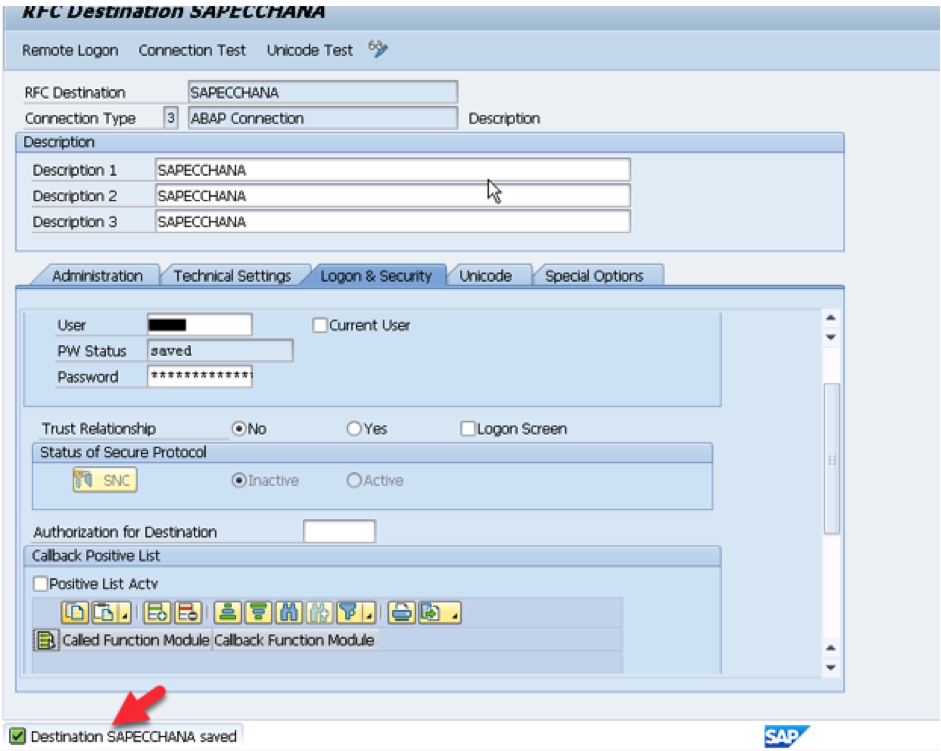941x751 pixels.
Task: Click the select-all icon beside Called Function Module
Action: pyautogui.click(x=46, y=641)
